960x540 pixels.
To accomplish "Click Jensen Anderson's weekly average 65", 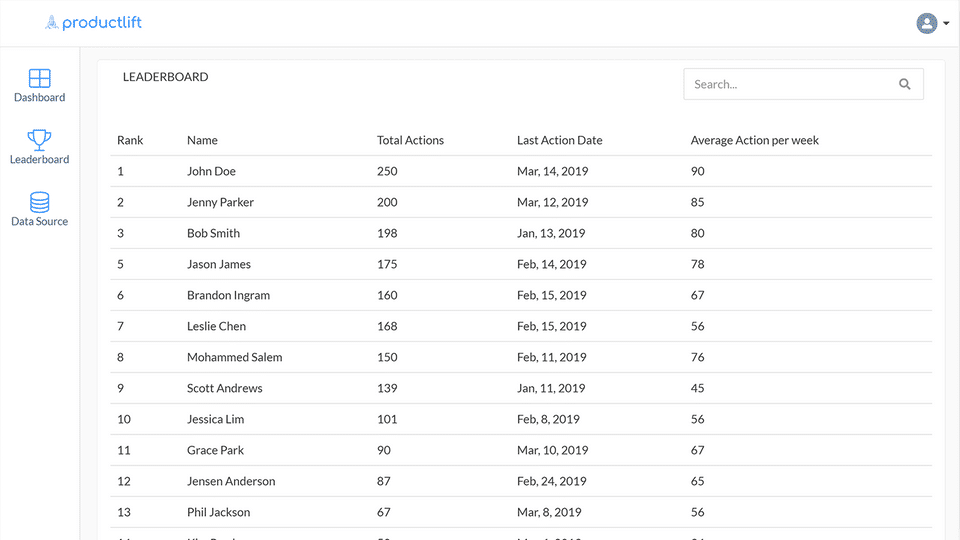I will coord(697,481).
